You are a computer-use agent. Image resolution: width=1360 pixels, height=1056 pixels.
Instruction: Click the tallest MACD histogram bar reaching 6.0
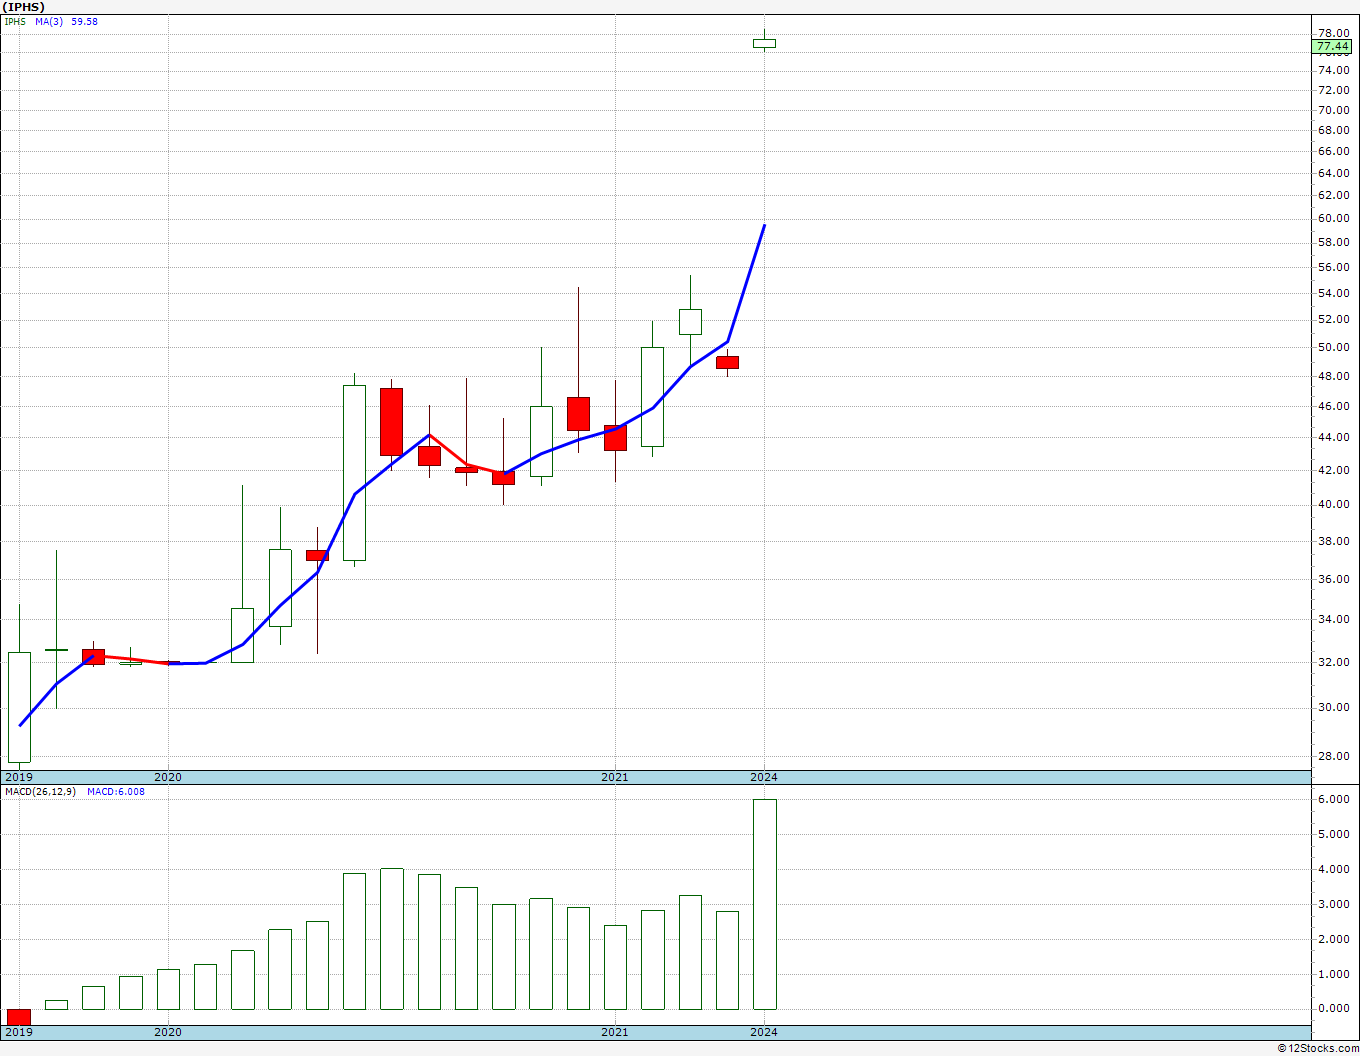pos(764,904)
